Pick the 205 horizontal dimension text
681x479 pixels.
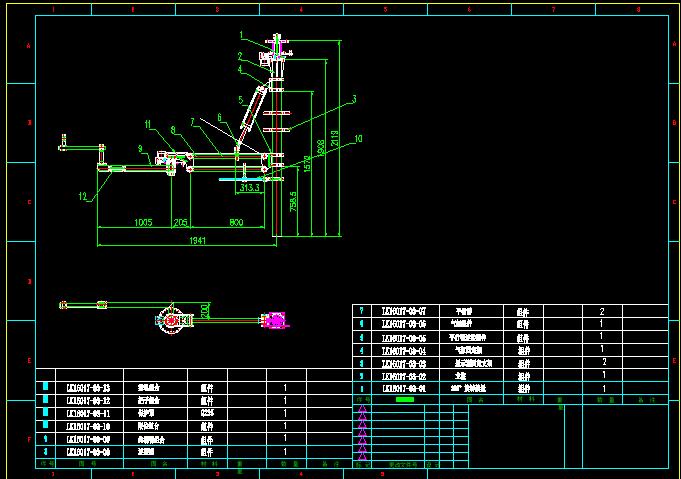click(181, 222)
